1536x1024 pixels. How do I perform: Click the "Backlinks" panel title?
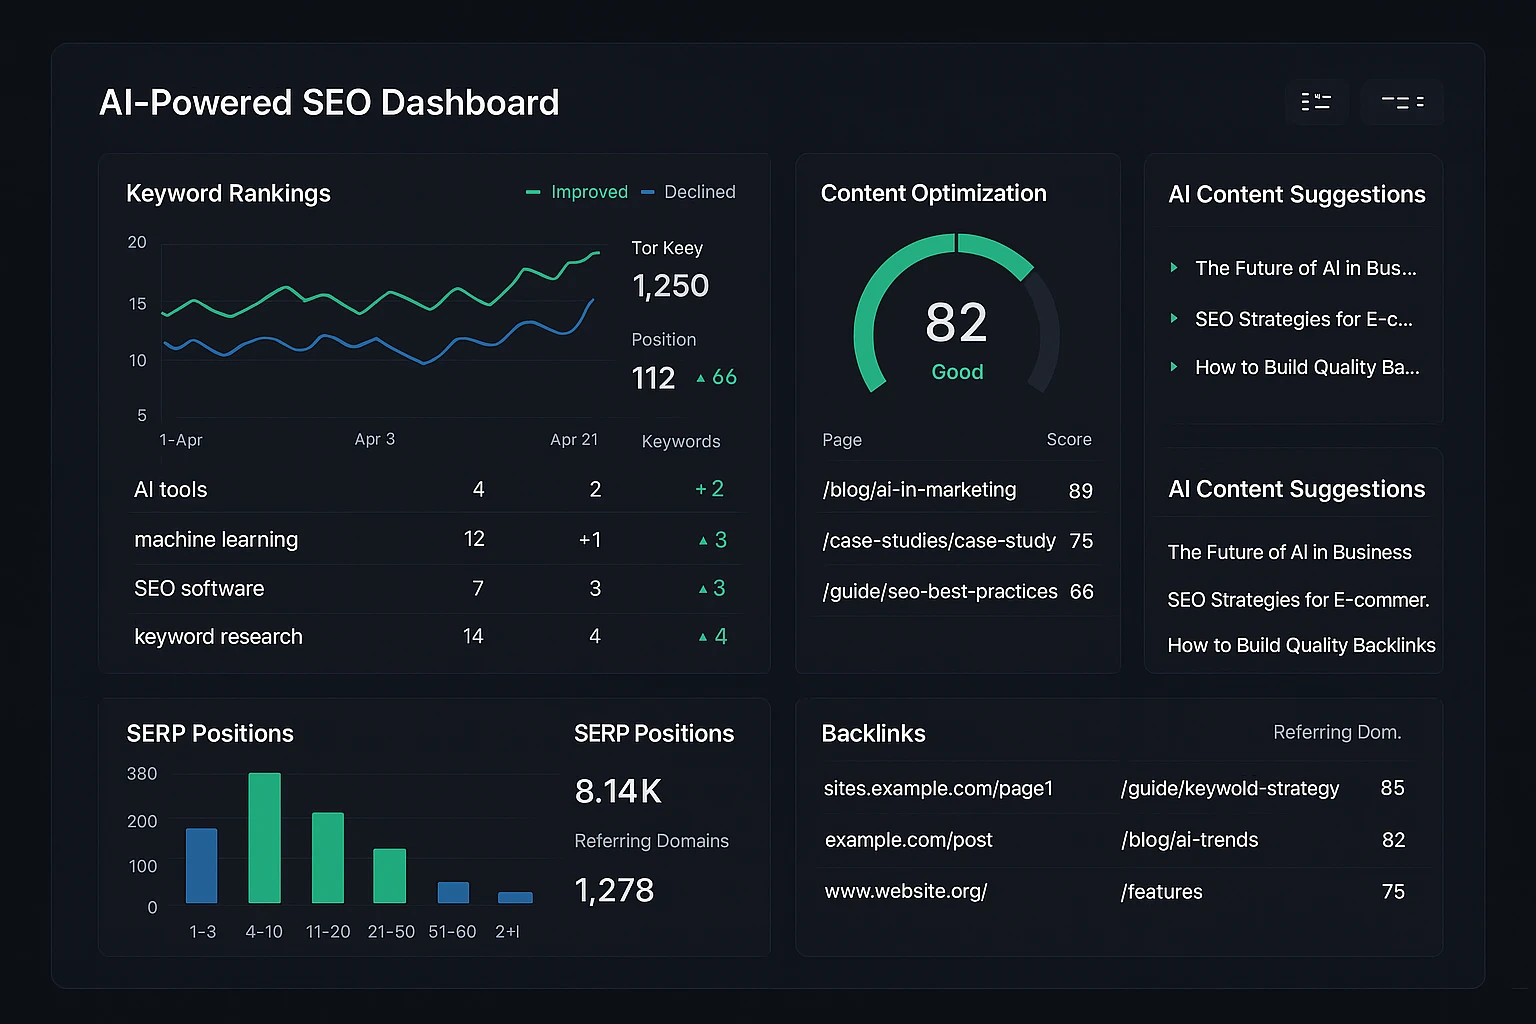873,734
